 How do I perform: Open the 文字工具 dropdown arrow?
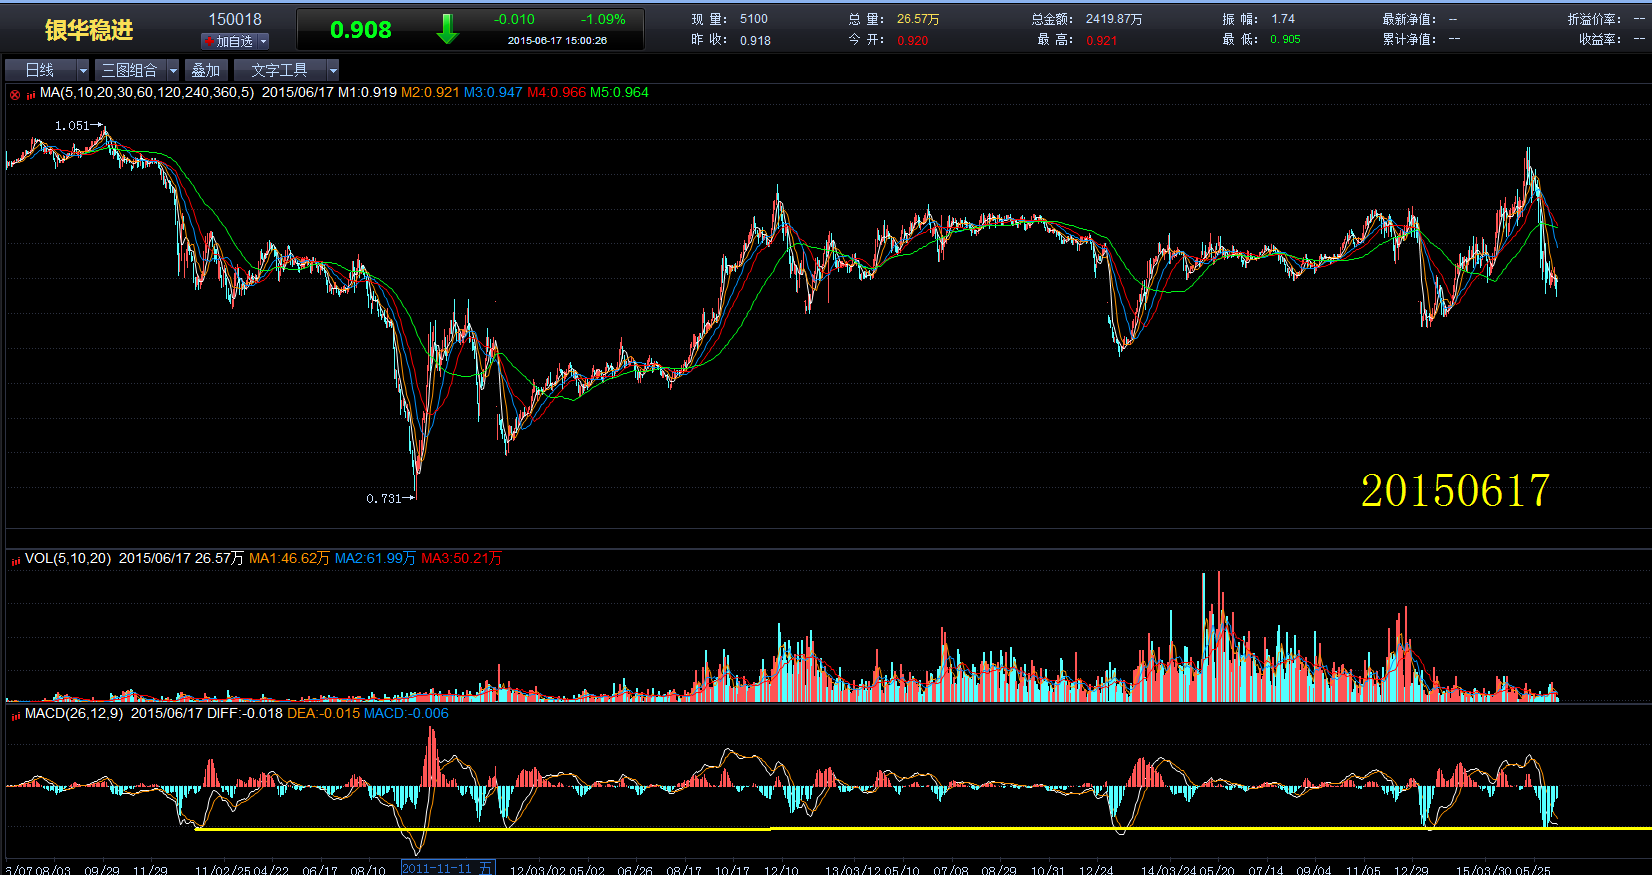333,70
